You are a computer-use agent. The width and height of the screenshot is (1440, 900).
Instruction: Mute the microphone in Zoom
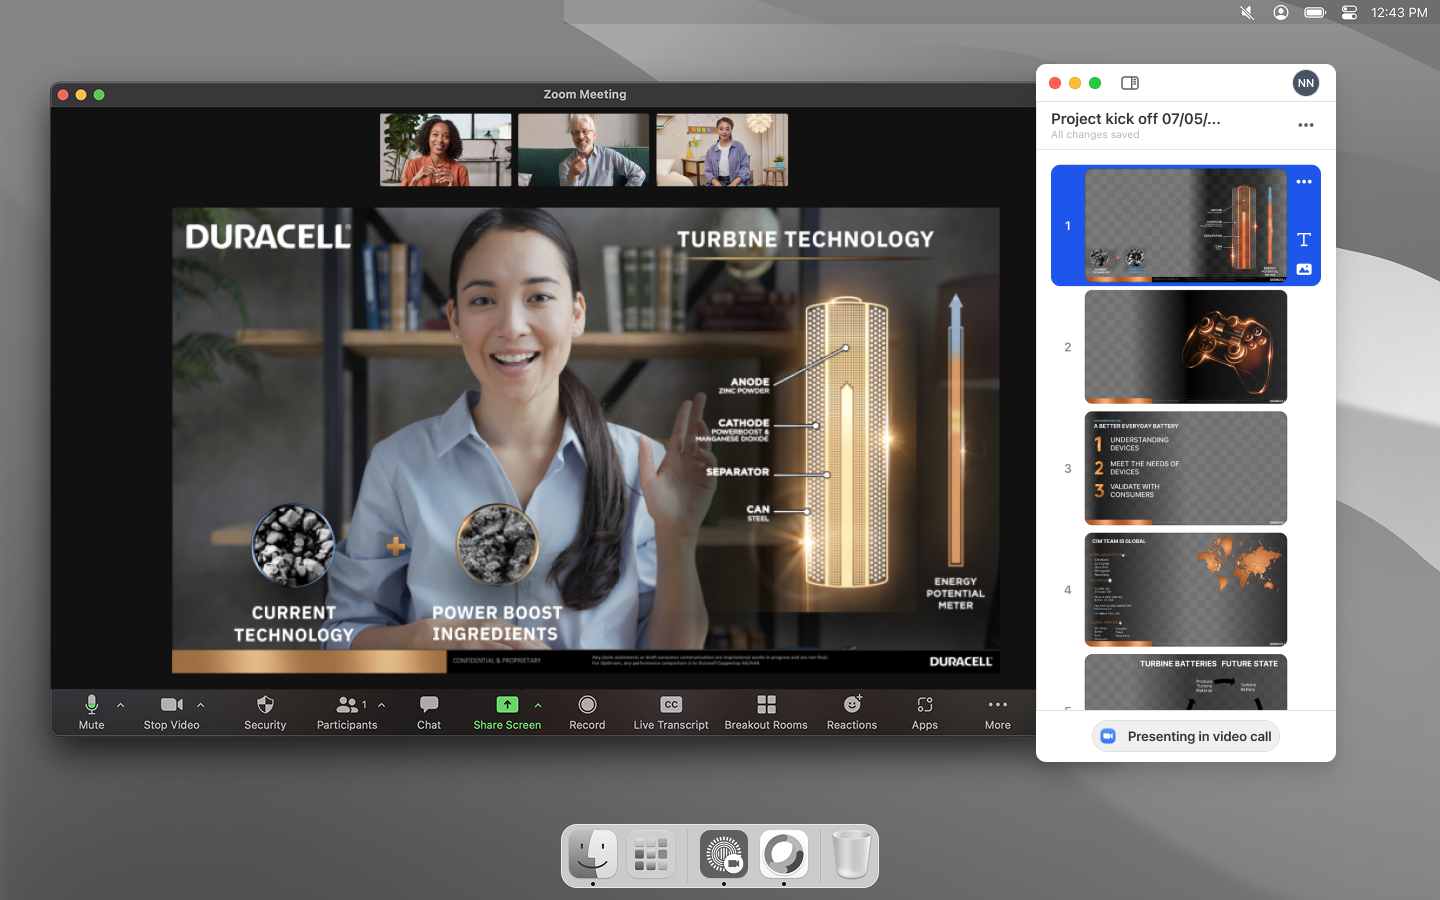click(x=91, y=712)
